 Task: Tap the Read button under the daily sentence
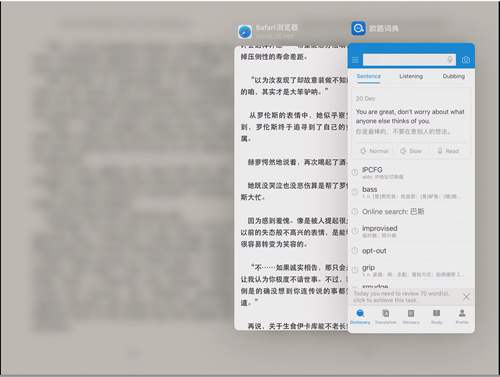coord(448,151)
